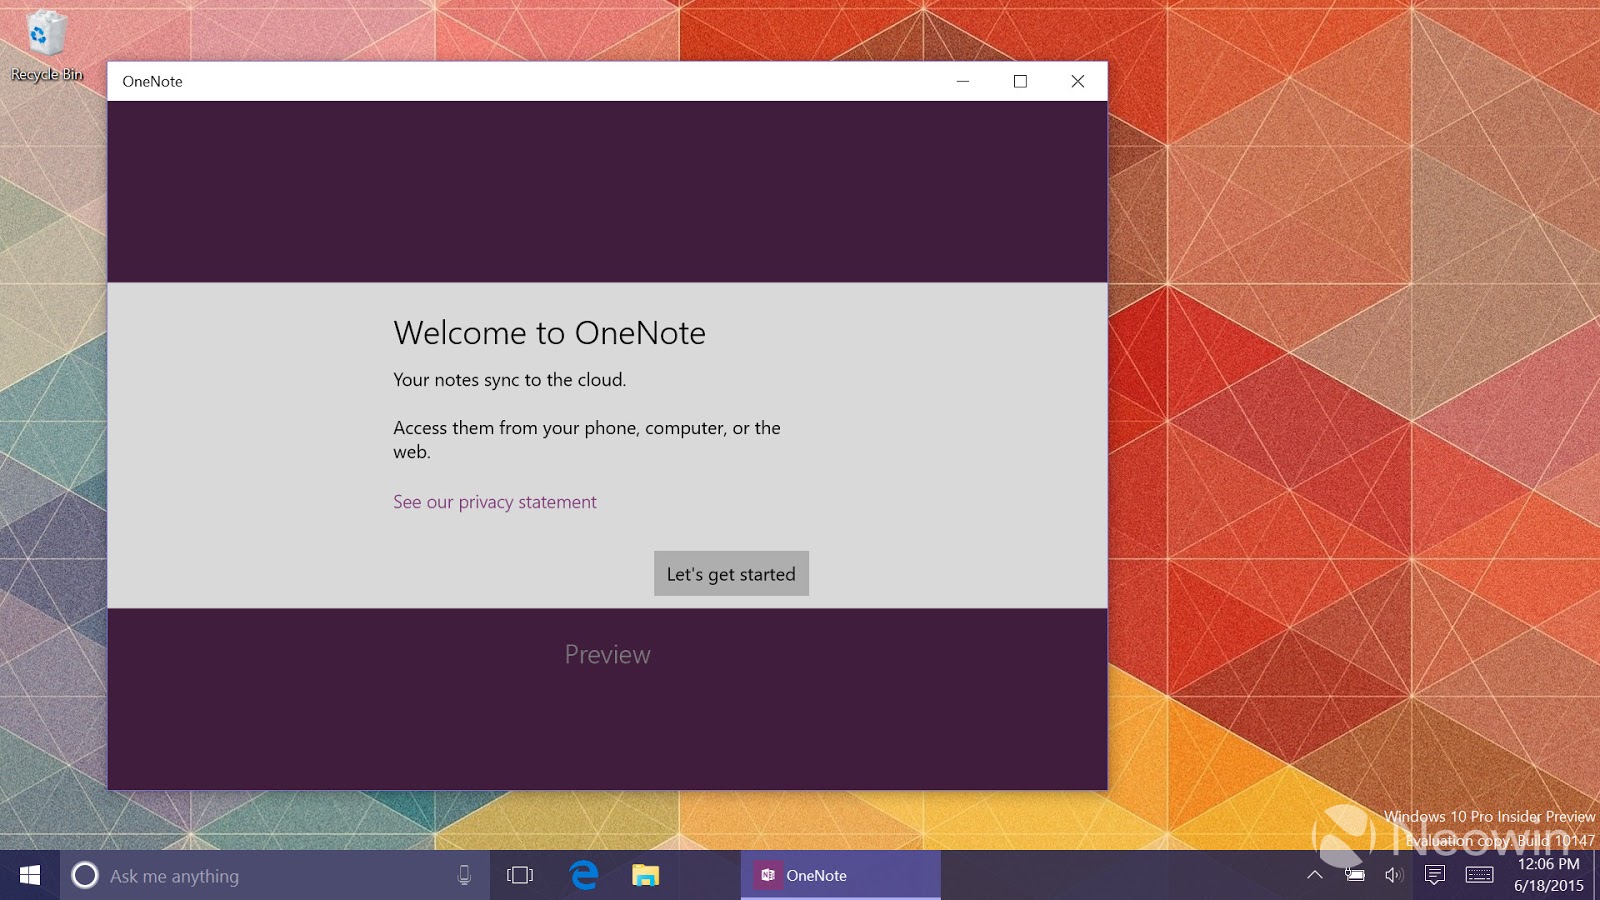This screenshot has height=900, width=1600.
Task: Click the Preview label in OneNote
Action: pos(608,655)
